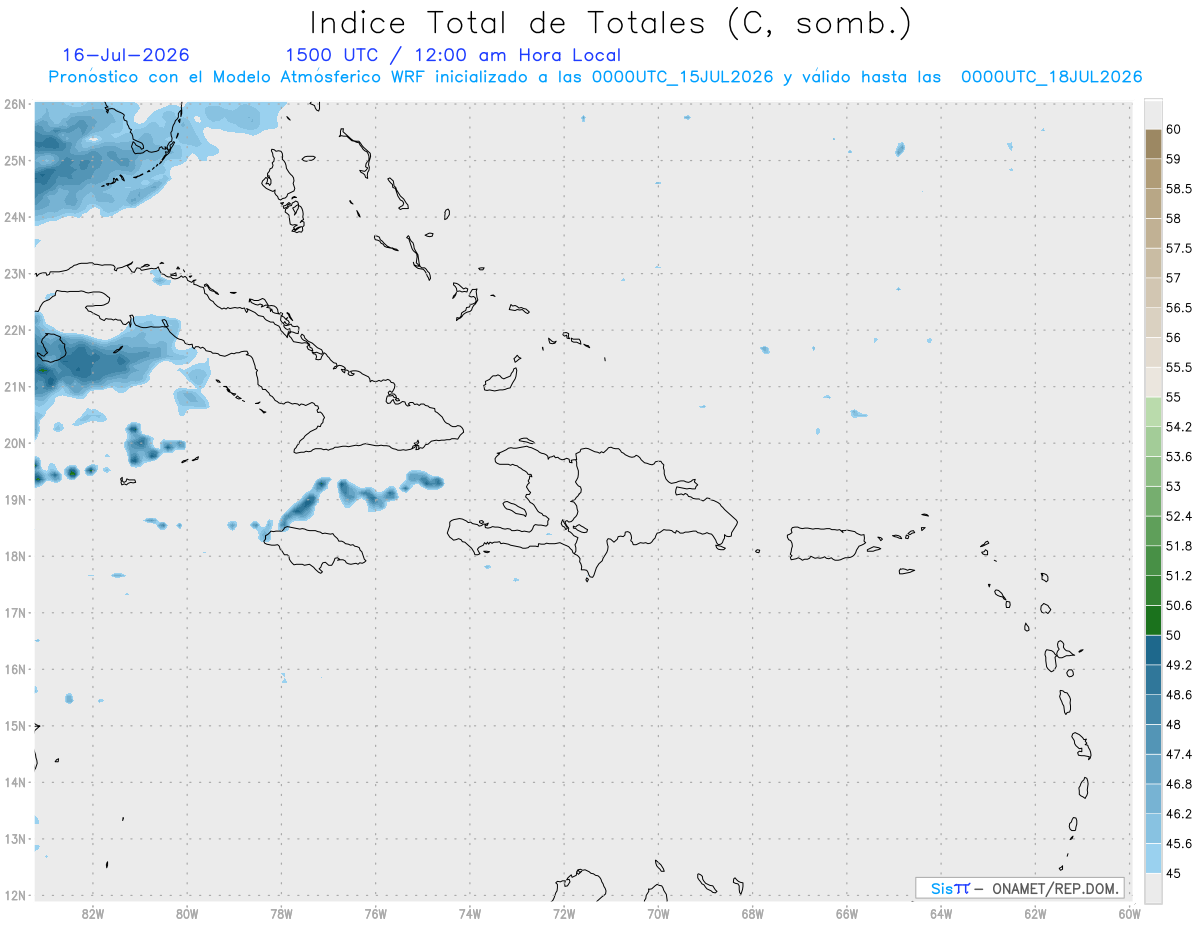Click the colorbar label "56.5"

pyautogui.click(x=1178, y=307)
